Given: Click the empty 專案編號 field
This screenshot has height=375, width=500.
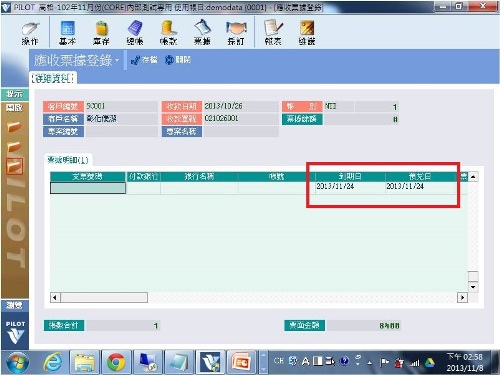Looking at the screenshot, I should [121, 132].
